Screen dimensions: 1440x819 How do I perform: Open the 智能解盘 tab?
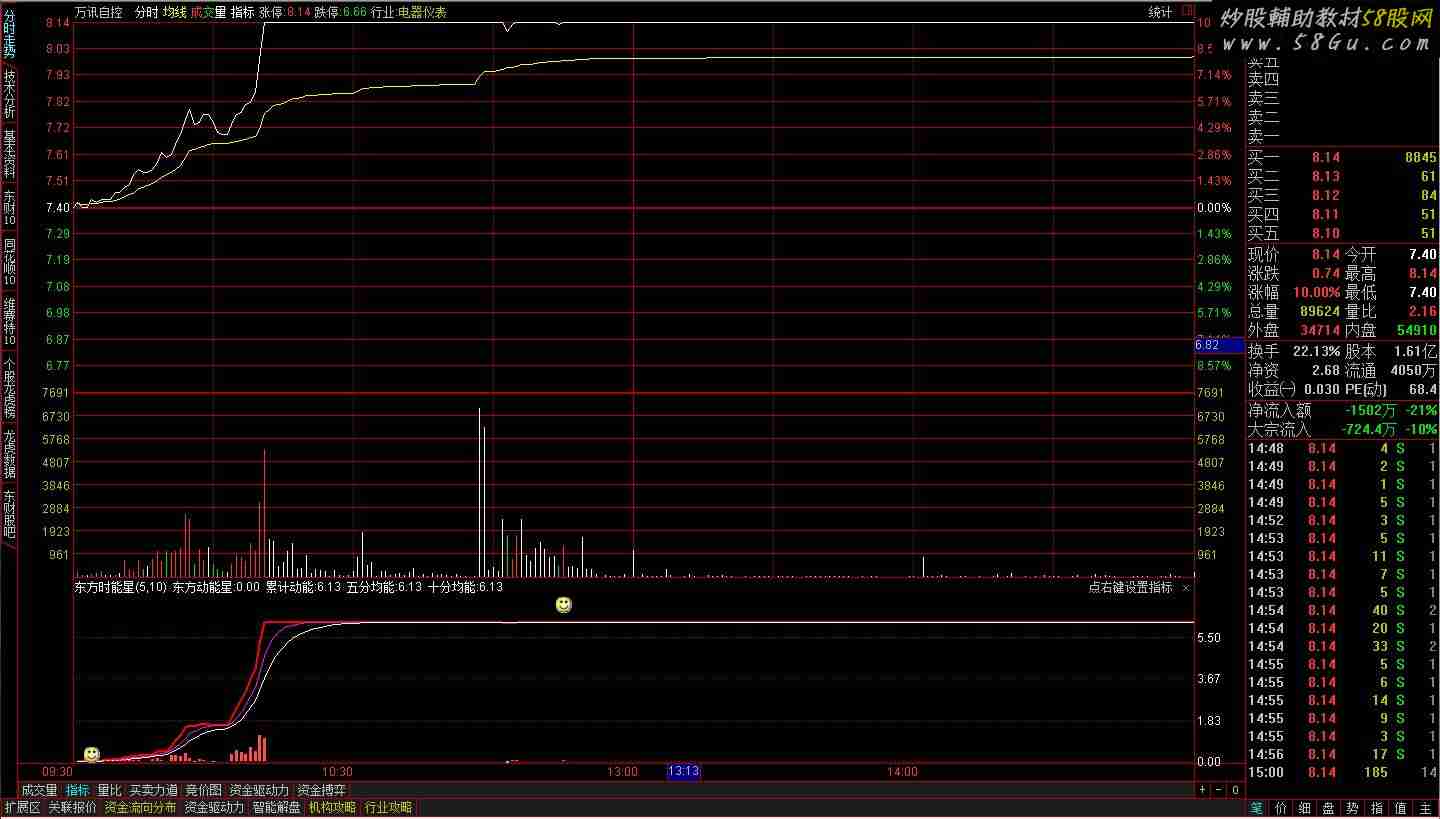277,808
